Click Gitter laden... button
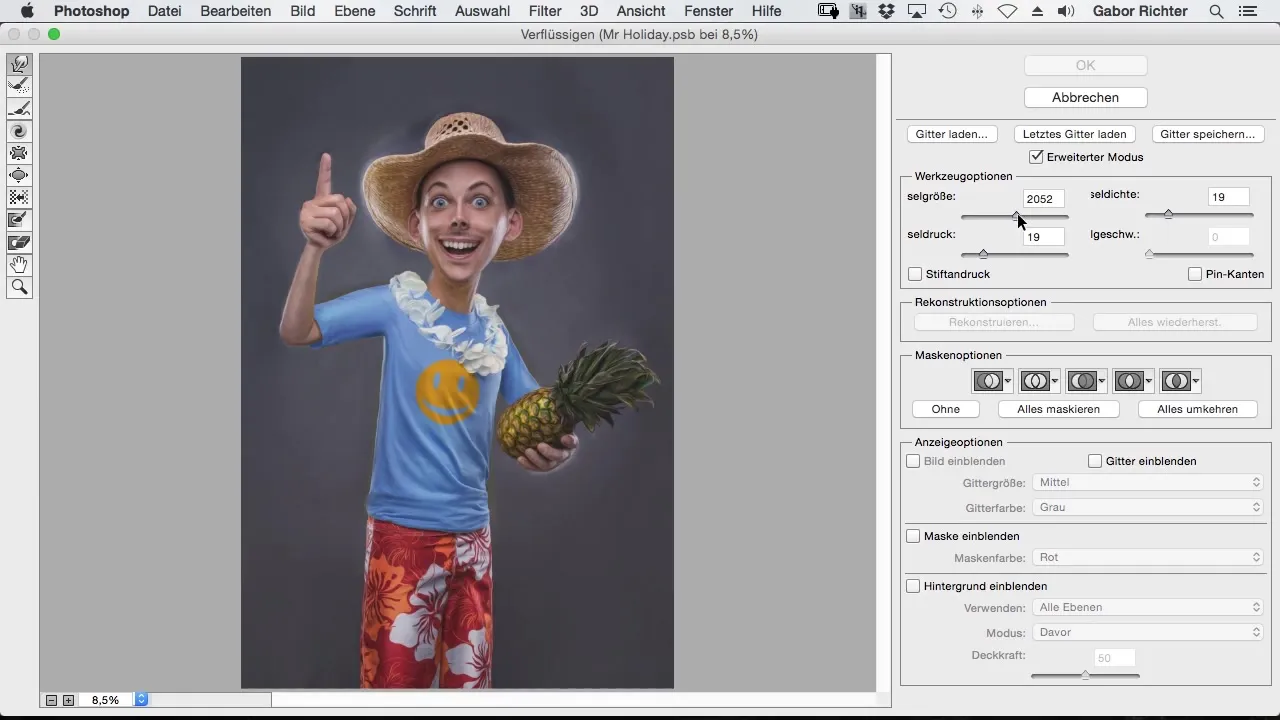This screenshot has height=720, width=1280. tap(952, 134)
